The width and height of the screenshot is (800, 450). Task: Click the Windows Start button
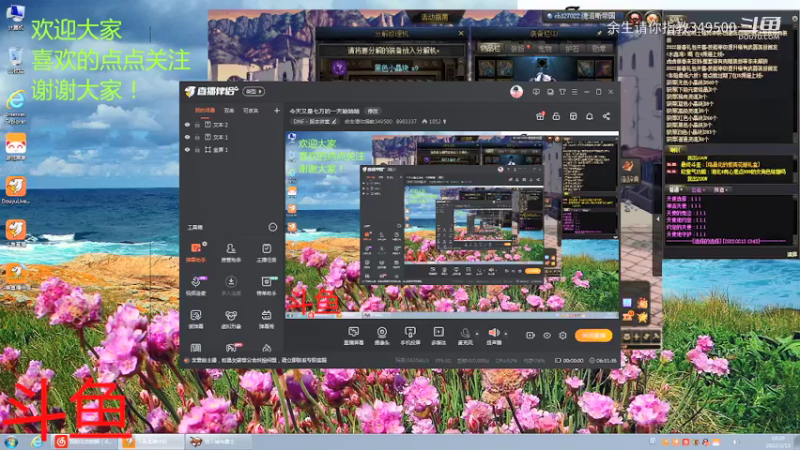(11, 442)
